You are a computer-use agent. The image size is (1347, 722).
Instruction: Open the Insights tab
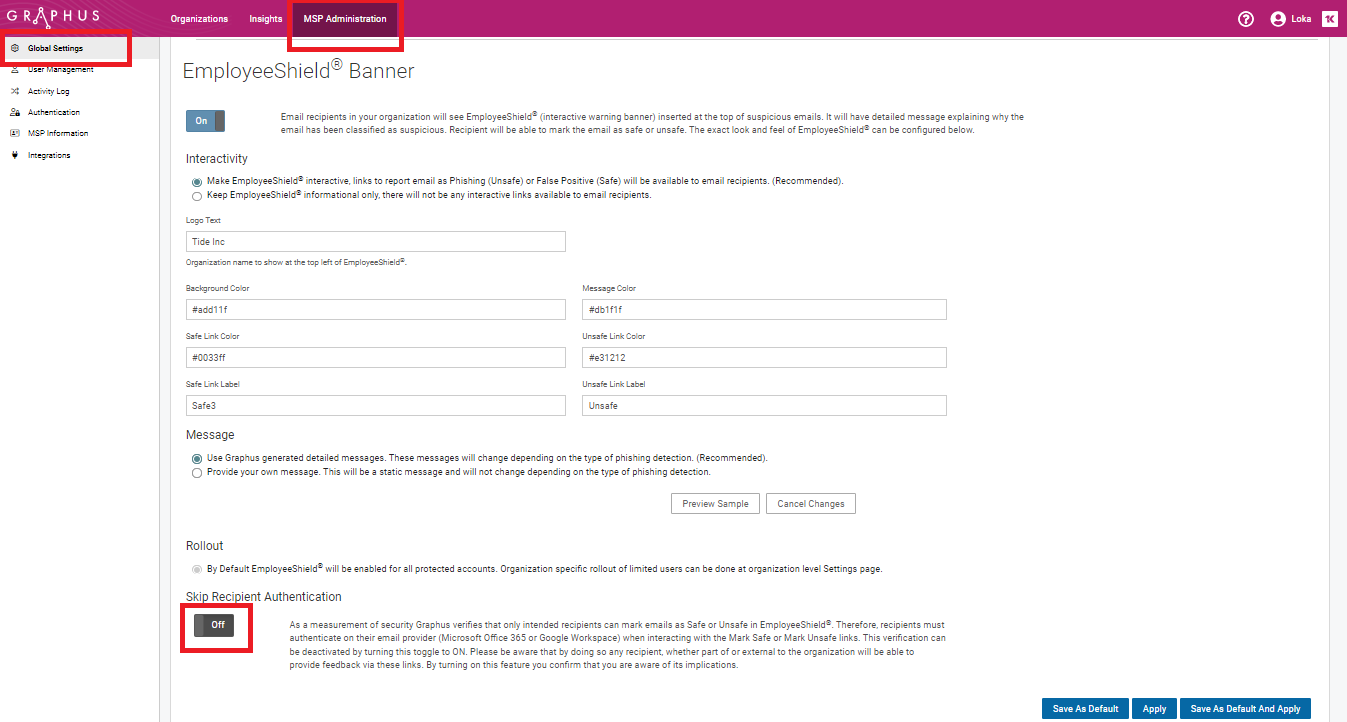click(266, 19)
